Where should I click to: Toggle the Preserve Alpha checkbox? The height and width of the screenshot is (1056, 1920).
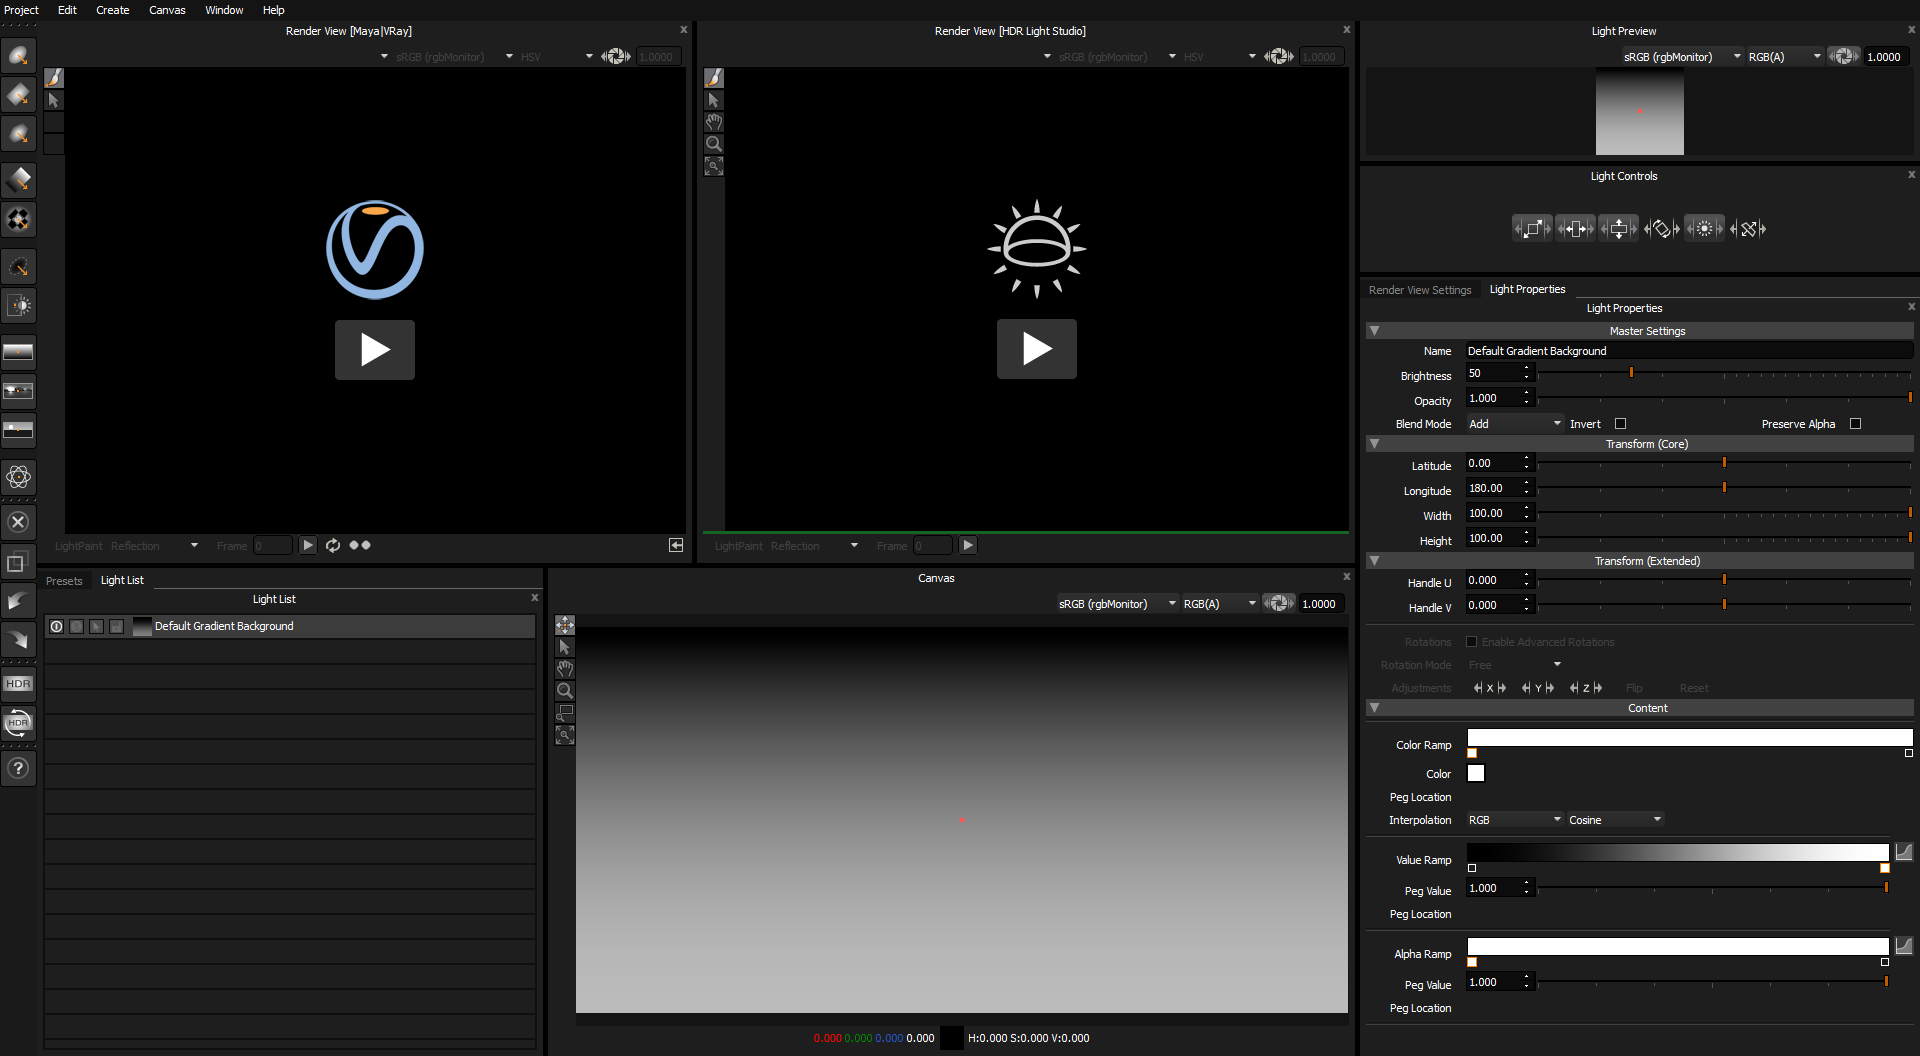coord(1856,424)
